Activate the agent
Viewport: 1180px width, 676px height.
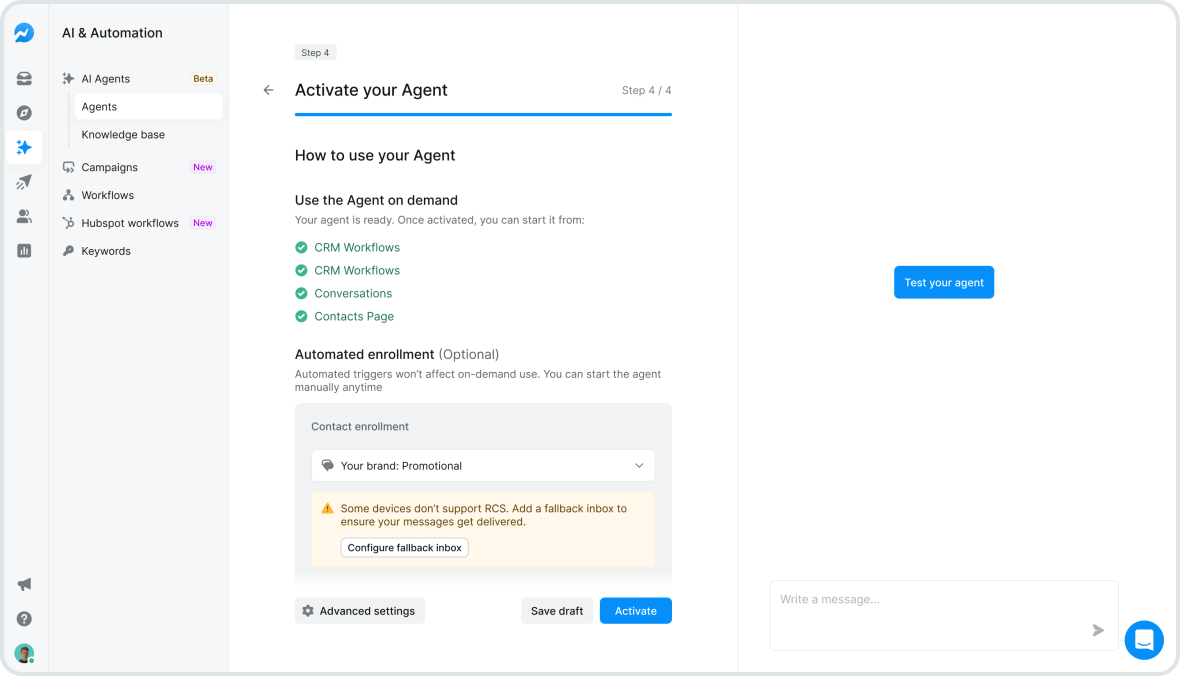pyautogui.click(x=635, y=610)
